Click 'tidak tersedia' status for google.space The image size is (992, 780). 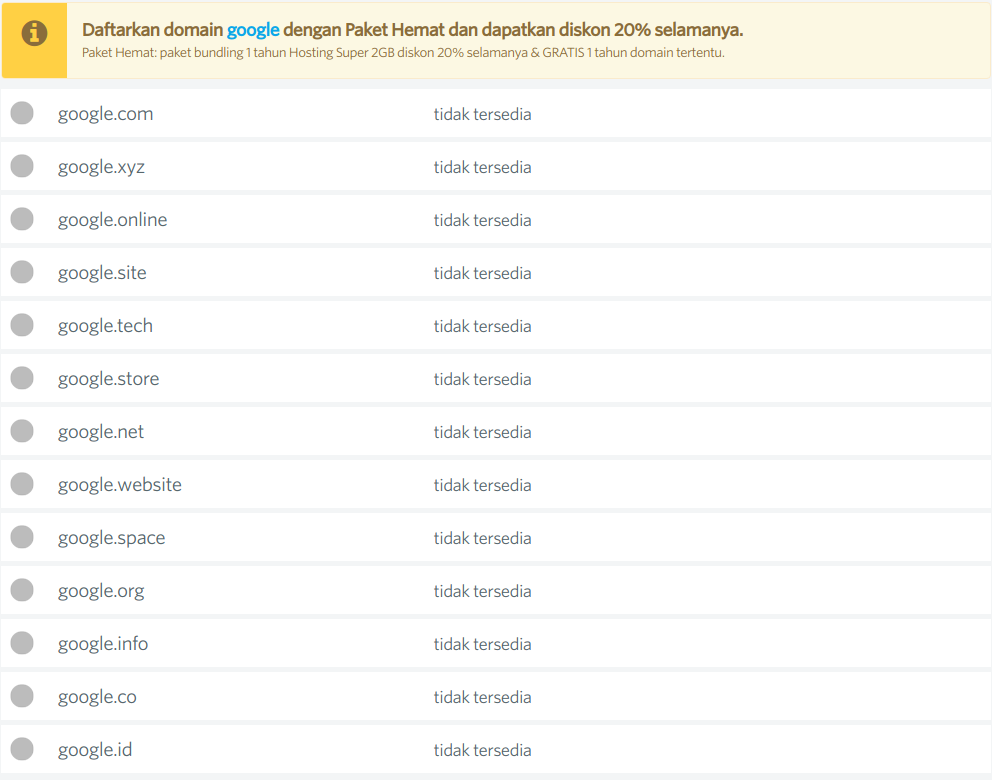click(482, 538)
